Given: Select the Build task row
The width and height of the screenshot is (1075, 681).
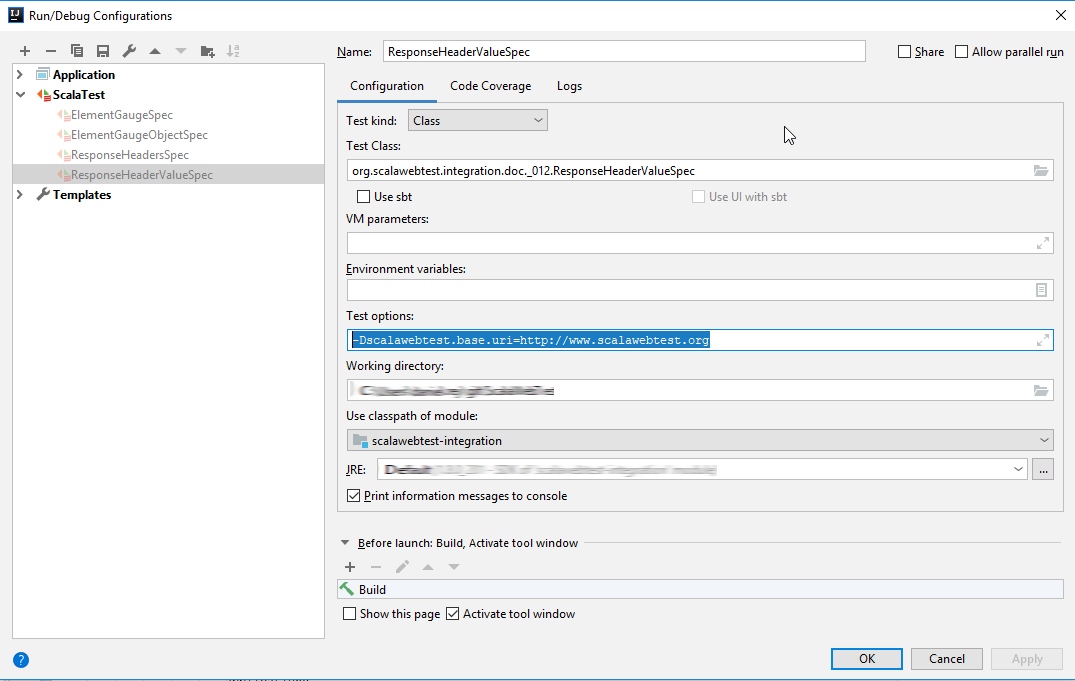Looking at the screenshot, I should [700, 590].
